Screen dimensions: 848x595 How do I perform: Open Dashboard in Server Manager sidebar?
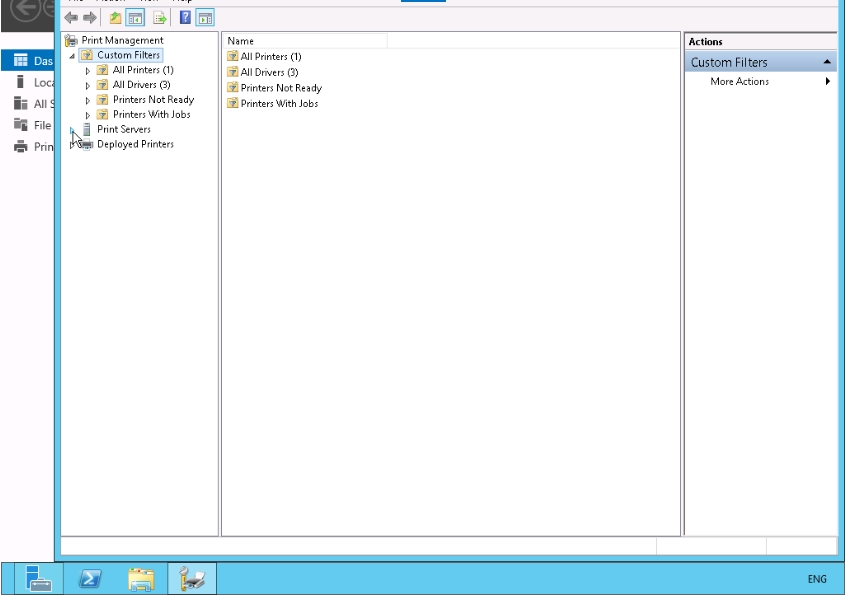[28, 61]
